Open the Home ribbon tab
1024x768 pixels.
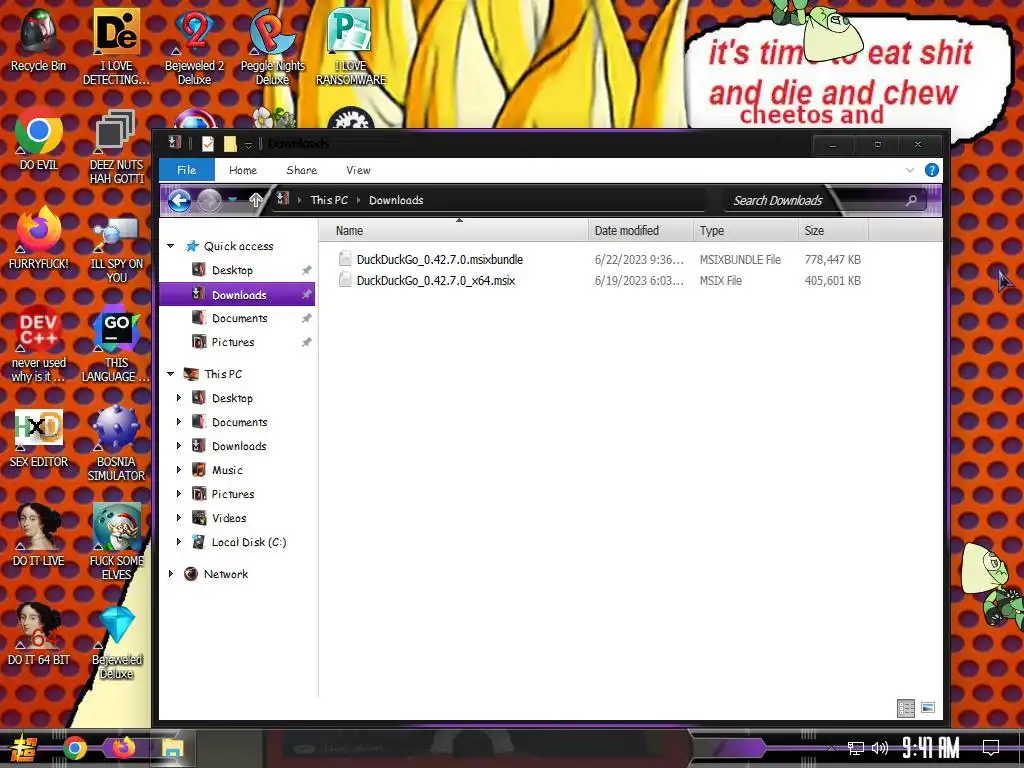click(x=243, y=170)
